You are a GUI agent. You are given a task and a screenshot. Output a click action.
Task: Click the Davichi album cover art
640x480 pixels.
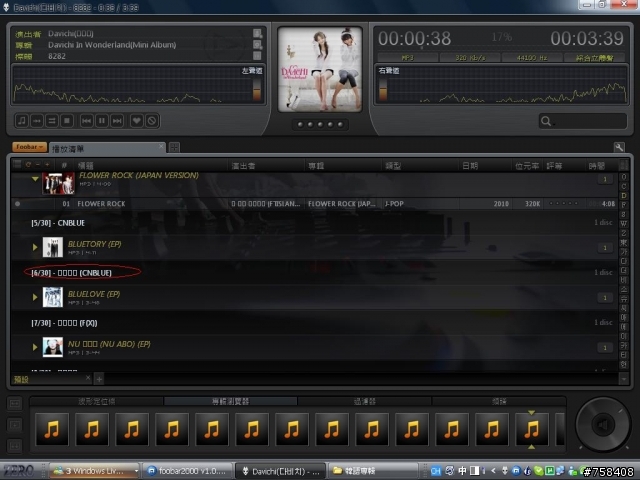[320, 69]
